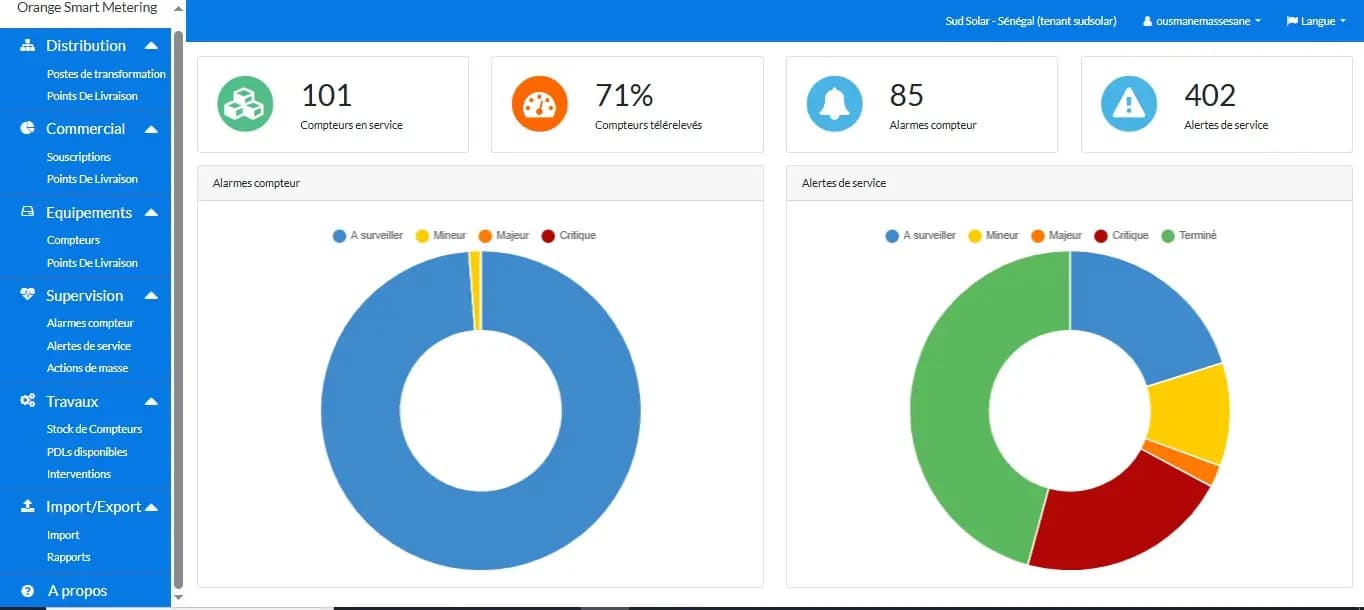Open Actions de masse page
Viewport: 1364px width, 610px height.
click(x=87, y=368)
